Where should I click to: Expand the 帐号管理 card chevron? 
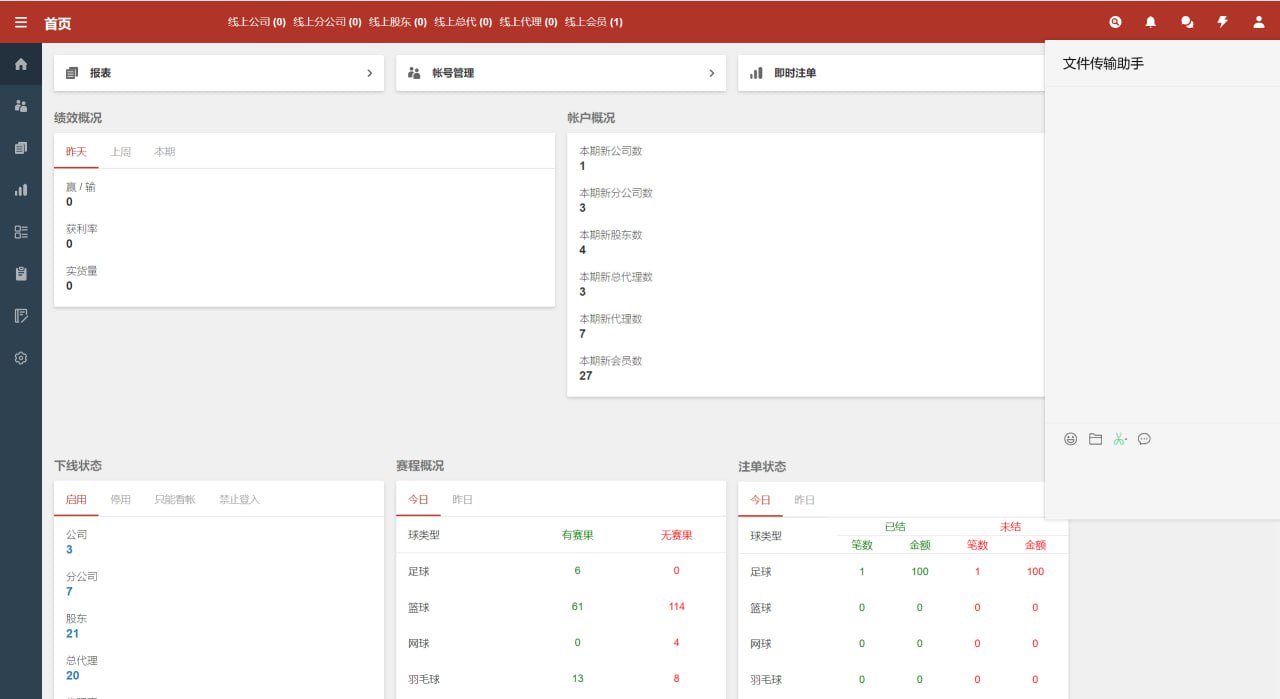tap(711, 73)
